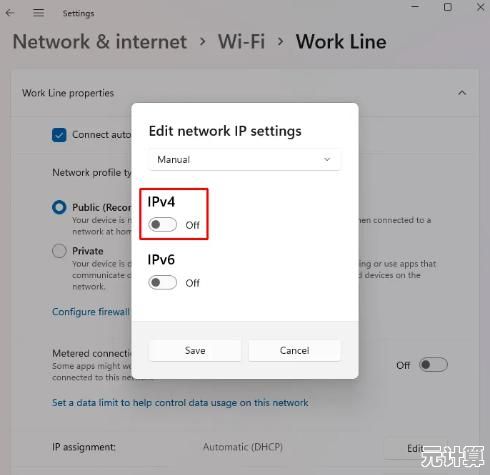Enable the Metered connection toggle
This screenshot has width=490, height=475.
[433, 365]
